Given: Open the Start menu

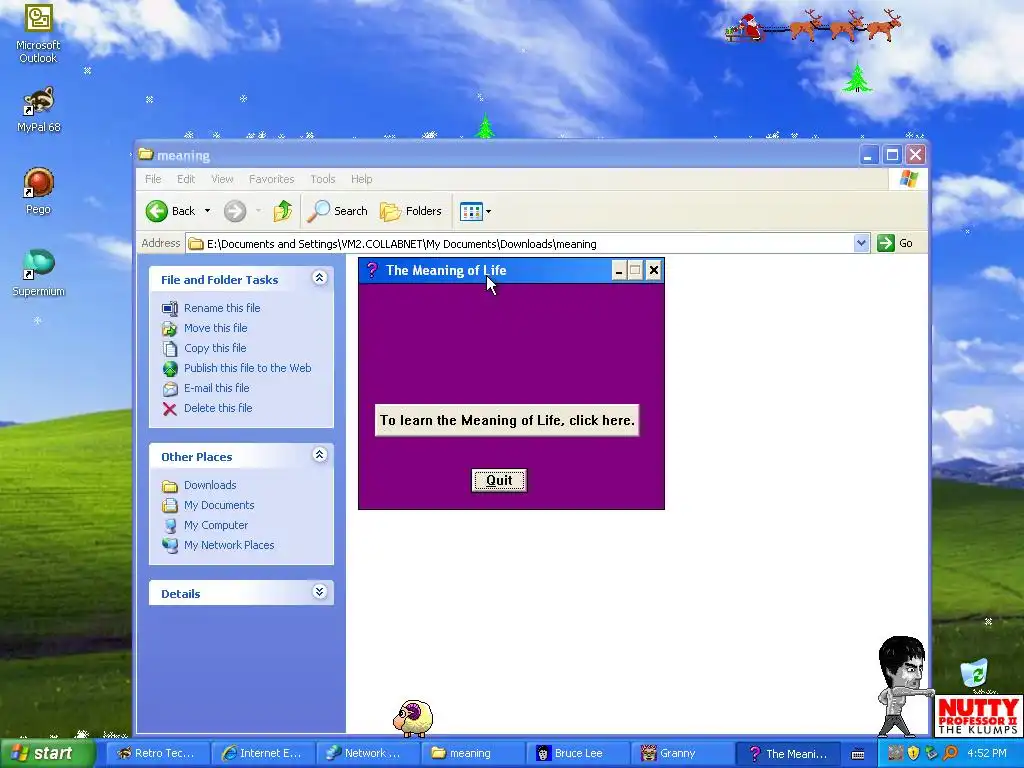Looking at the screenshot, I should tap(47, 753).
